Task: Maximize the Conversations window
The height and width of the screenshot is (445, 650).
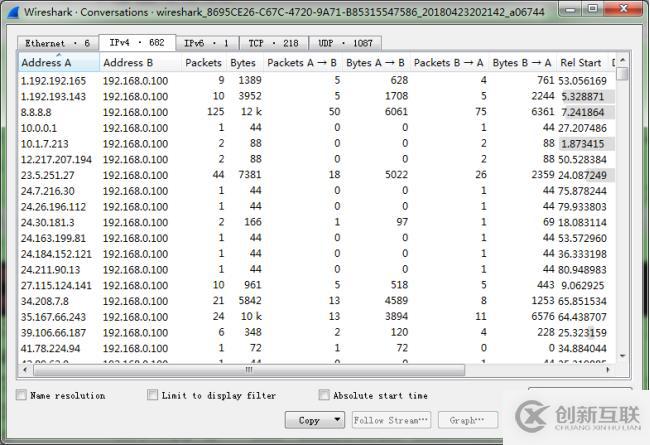Action: pyautogui.click(x=593, y=9)
